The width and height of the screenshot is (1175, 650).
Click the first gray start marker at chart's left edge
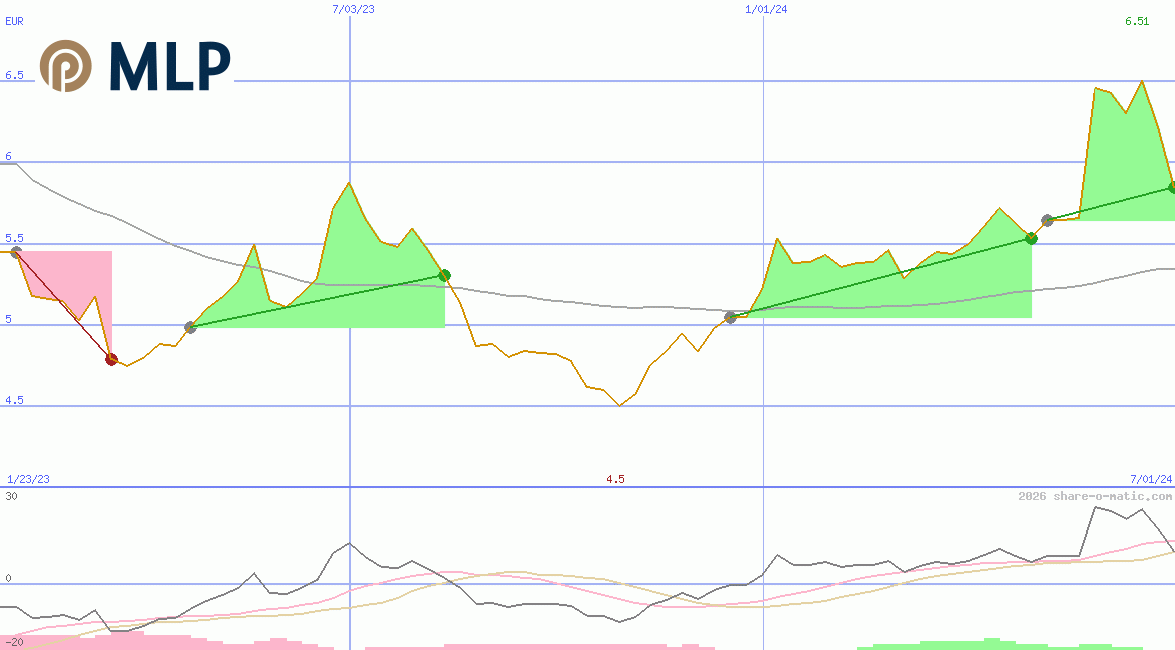[15, 252]
